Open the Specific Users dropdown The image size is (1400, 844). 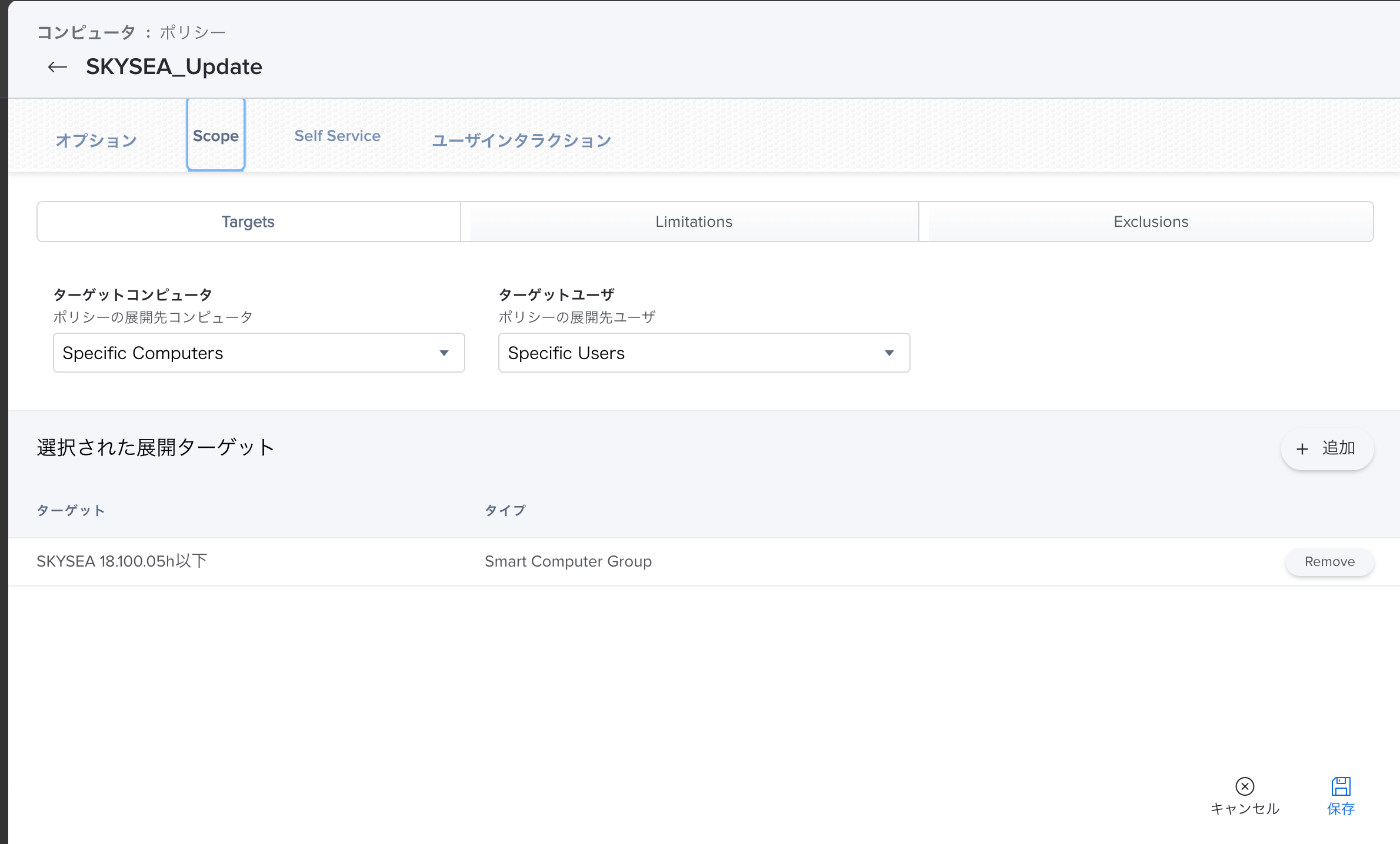coord(704,353)
